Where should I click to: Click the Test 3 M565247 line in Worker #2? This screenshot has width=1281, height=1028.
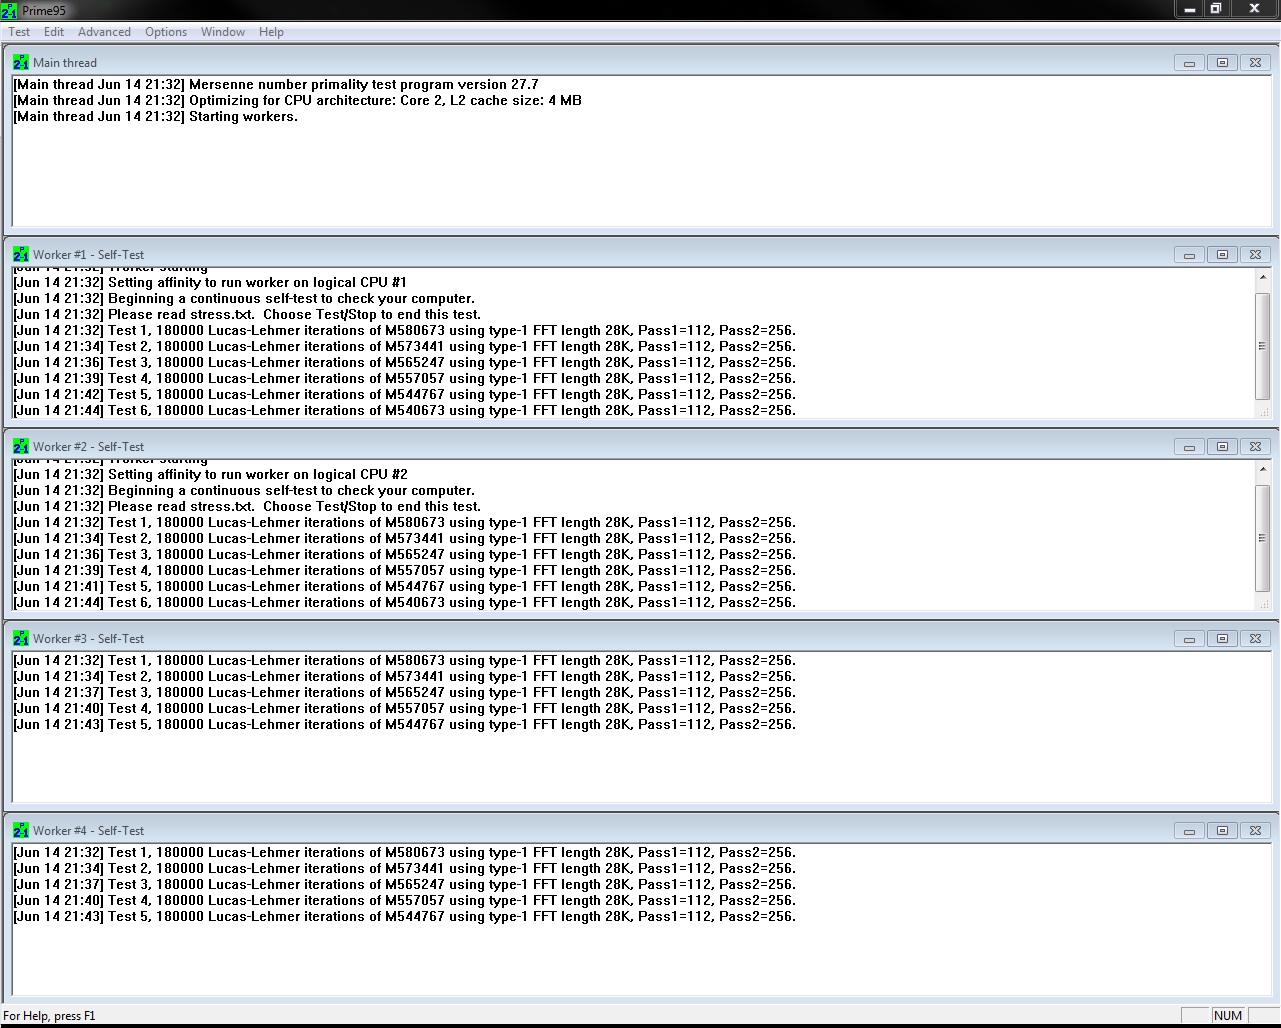click(x=405, y=554)
